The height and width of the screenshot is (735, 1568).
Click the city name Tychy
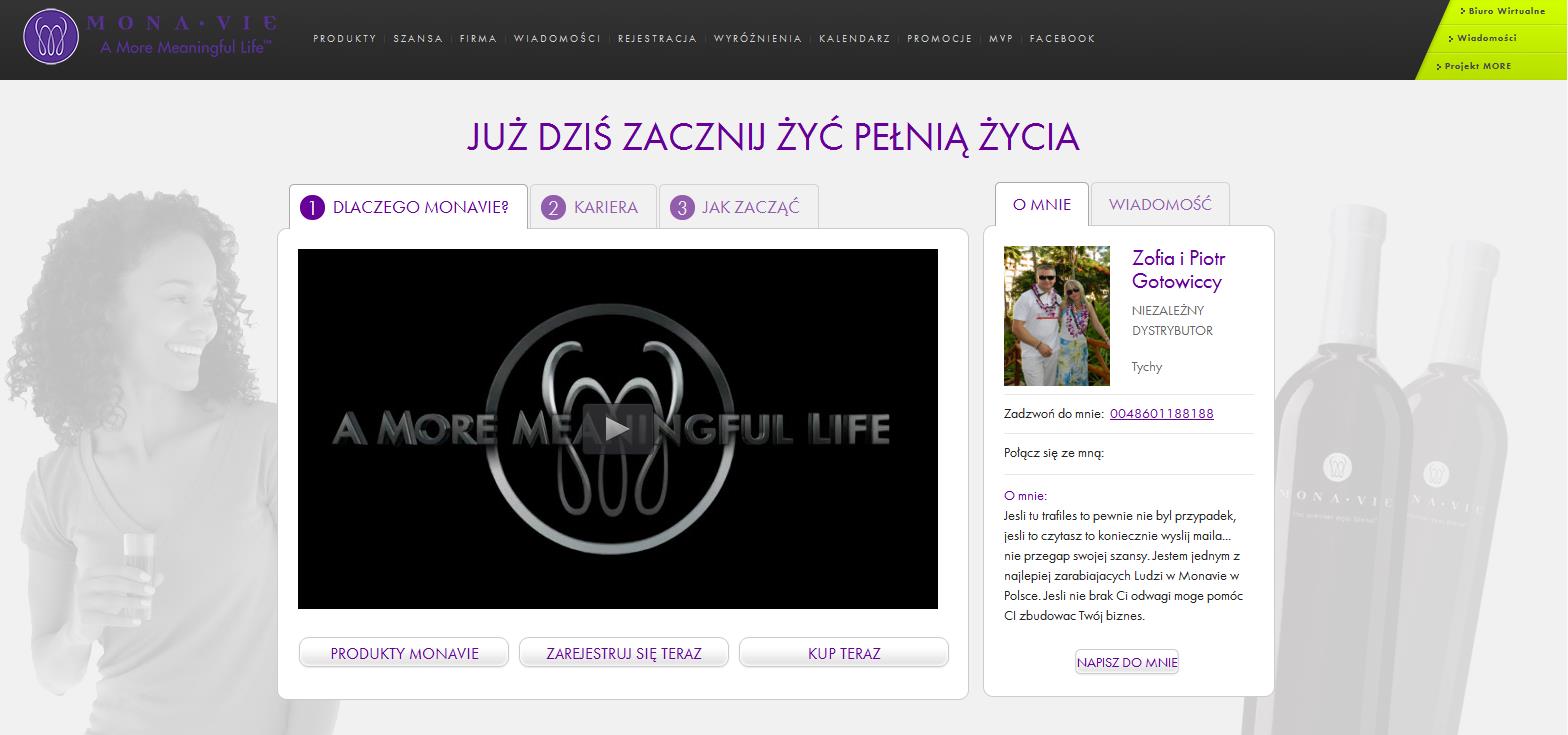pos(1147,367)
